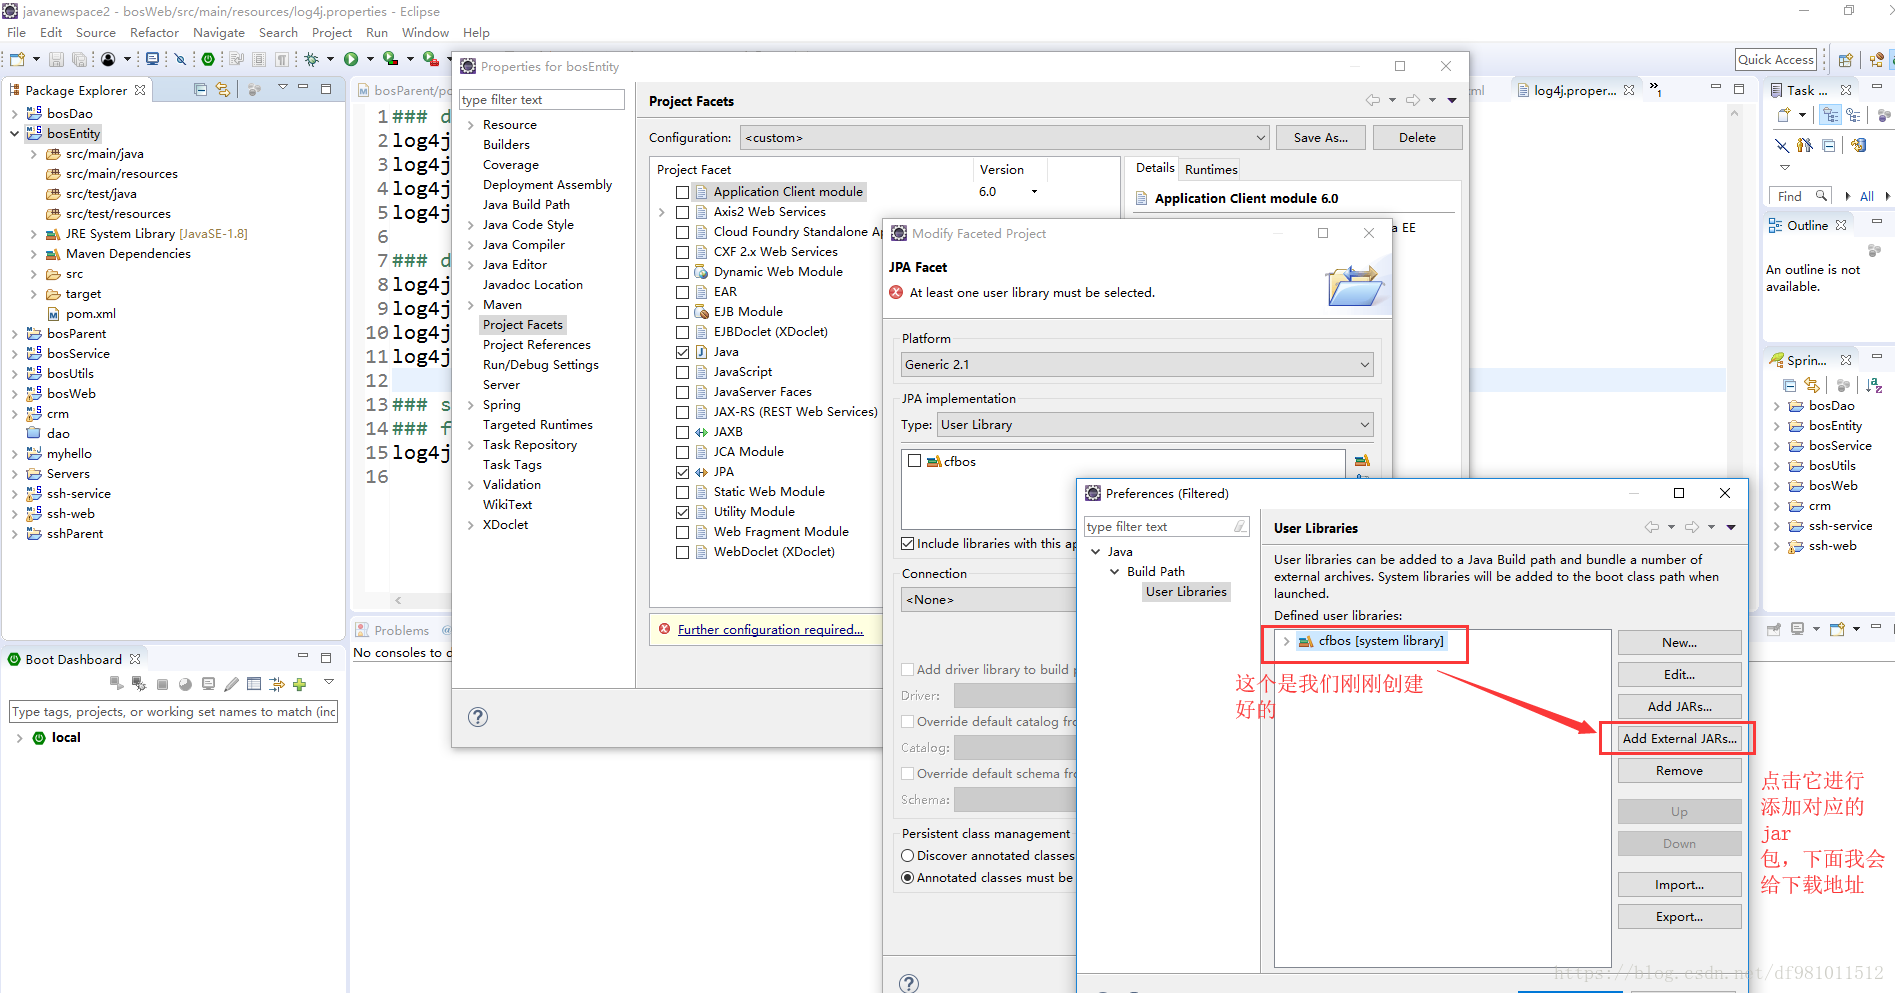Click the green Debug bug icon in toolbar
Screen dimensions: 1895x993
click(312, 60)
